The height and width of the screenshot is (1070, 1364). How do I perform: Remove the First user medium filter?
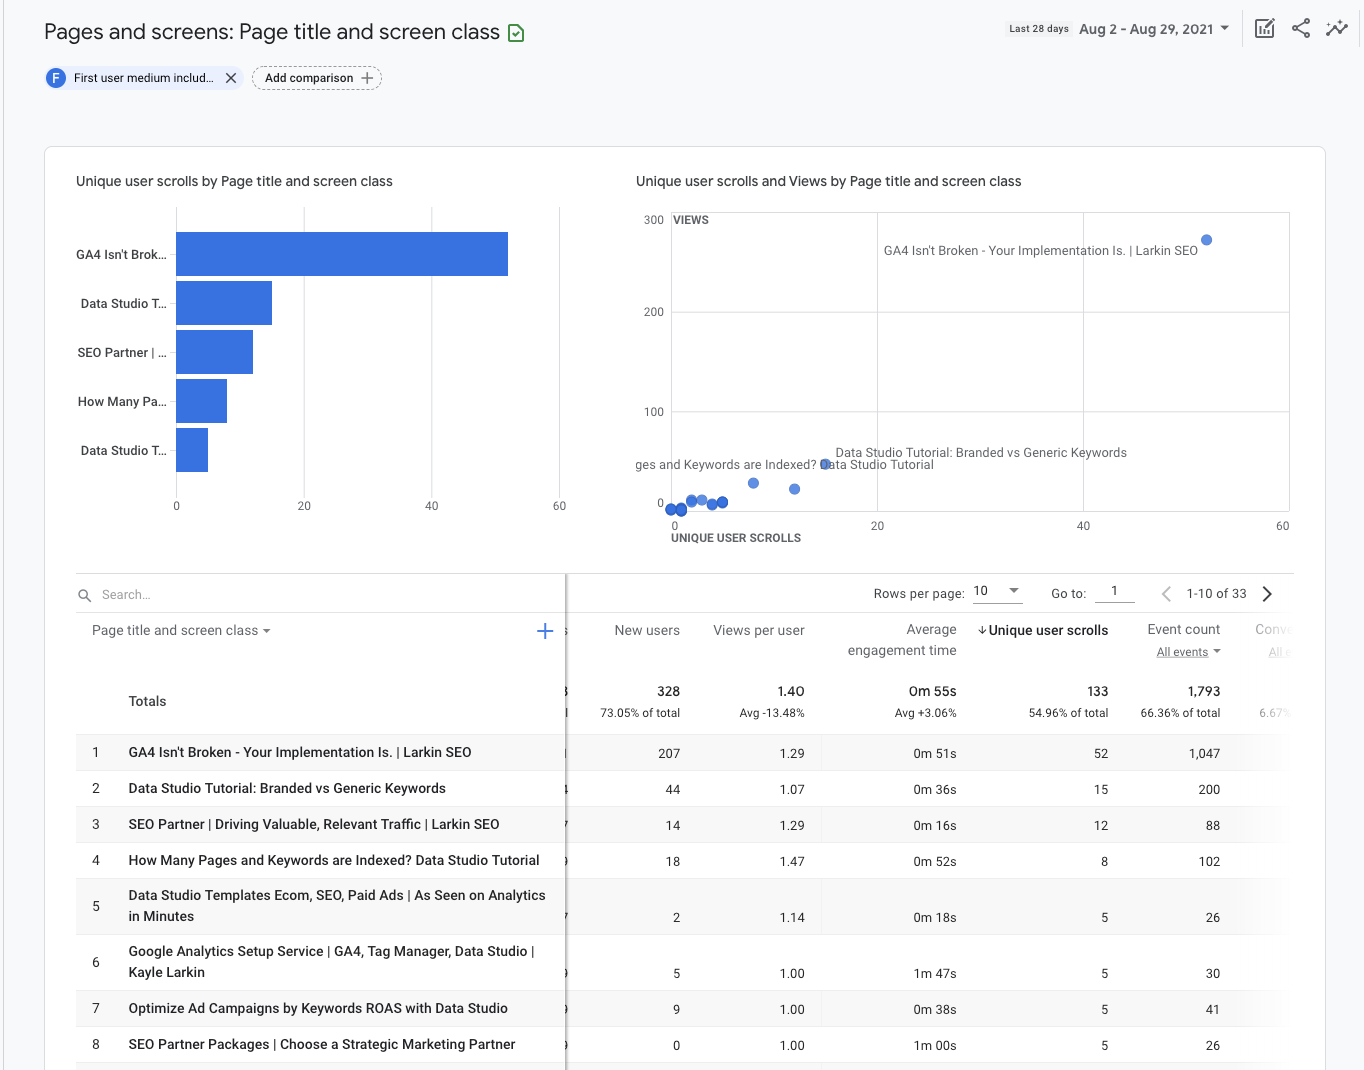(x=231, y=78)
